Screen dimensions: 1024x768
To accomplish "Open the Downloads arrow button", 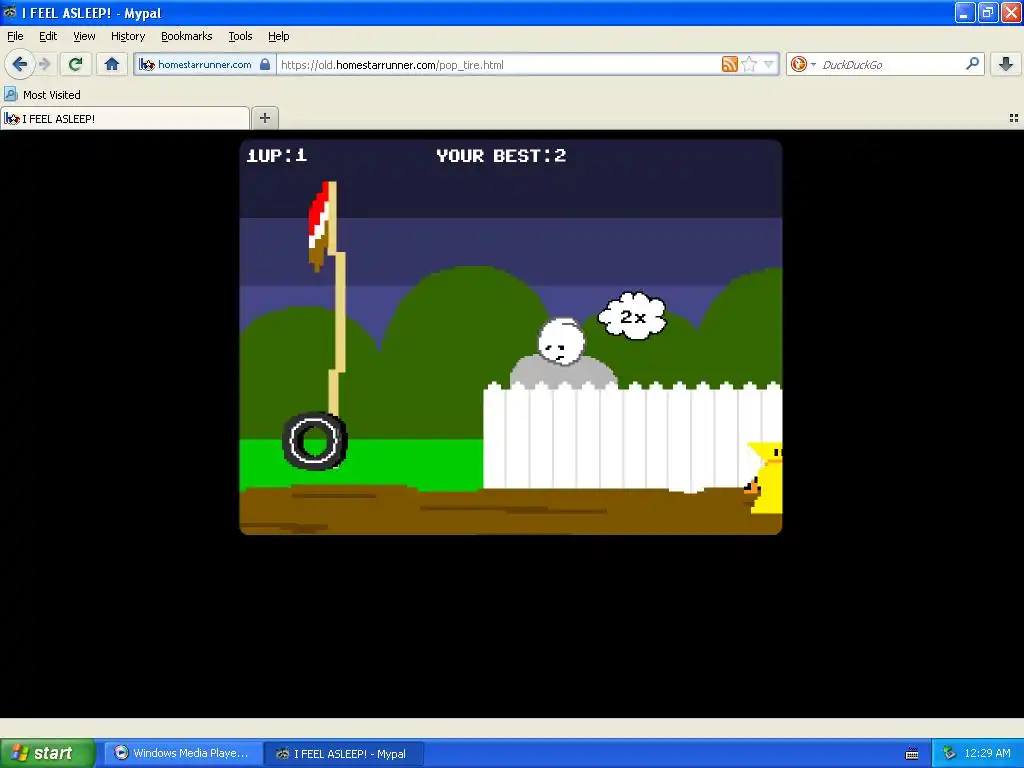I will point(1006,64).
